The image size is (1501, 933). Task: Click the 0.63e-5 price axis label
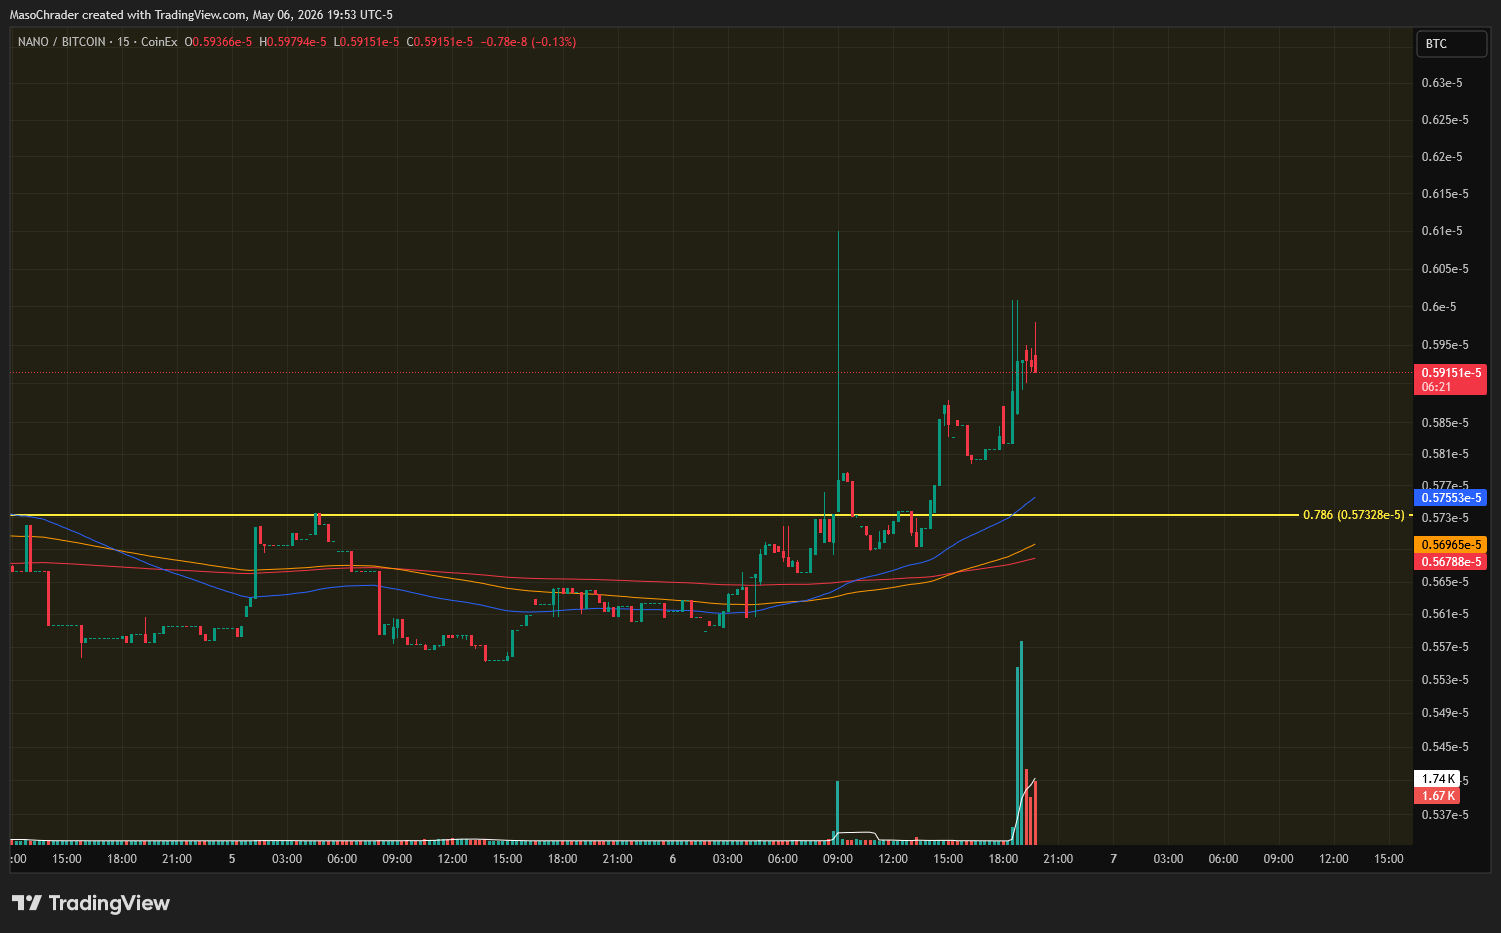1442,83
